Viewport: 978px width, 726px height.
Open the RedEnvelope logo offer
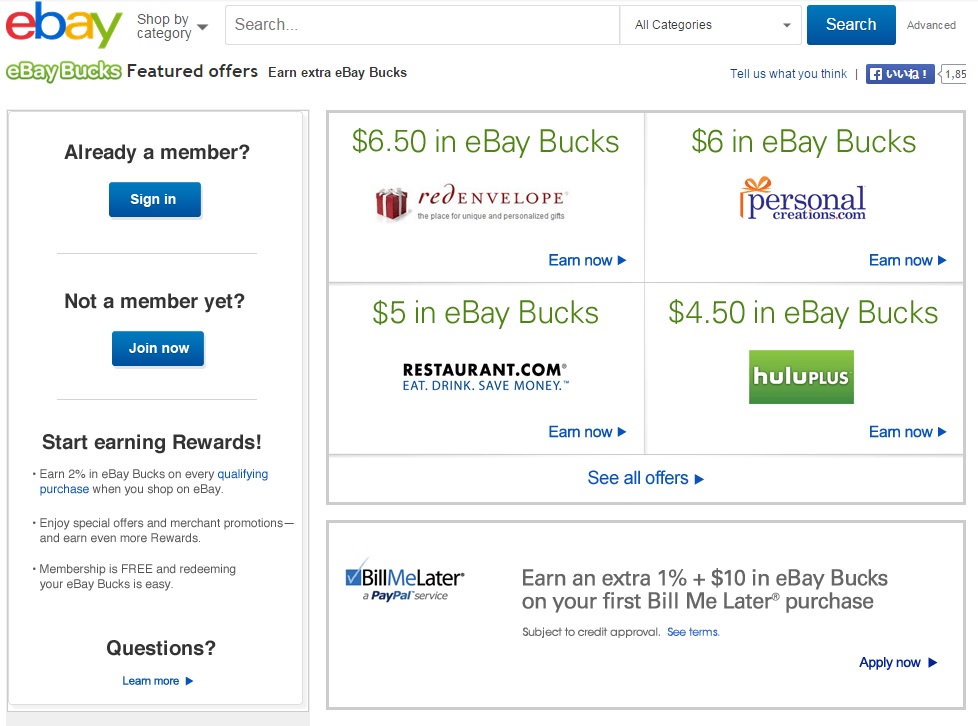click(472, 203)
